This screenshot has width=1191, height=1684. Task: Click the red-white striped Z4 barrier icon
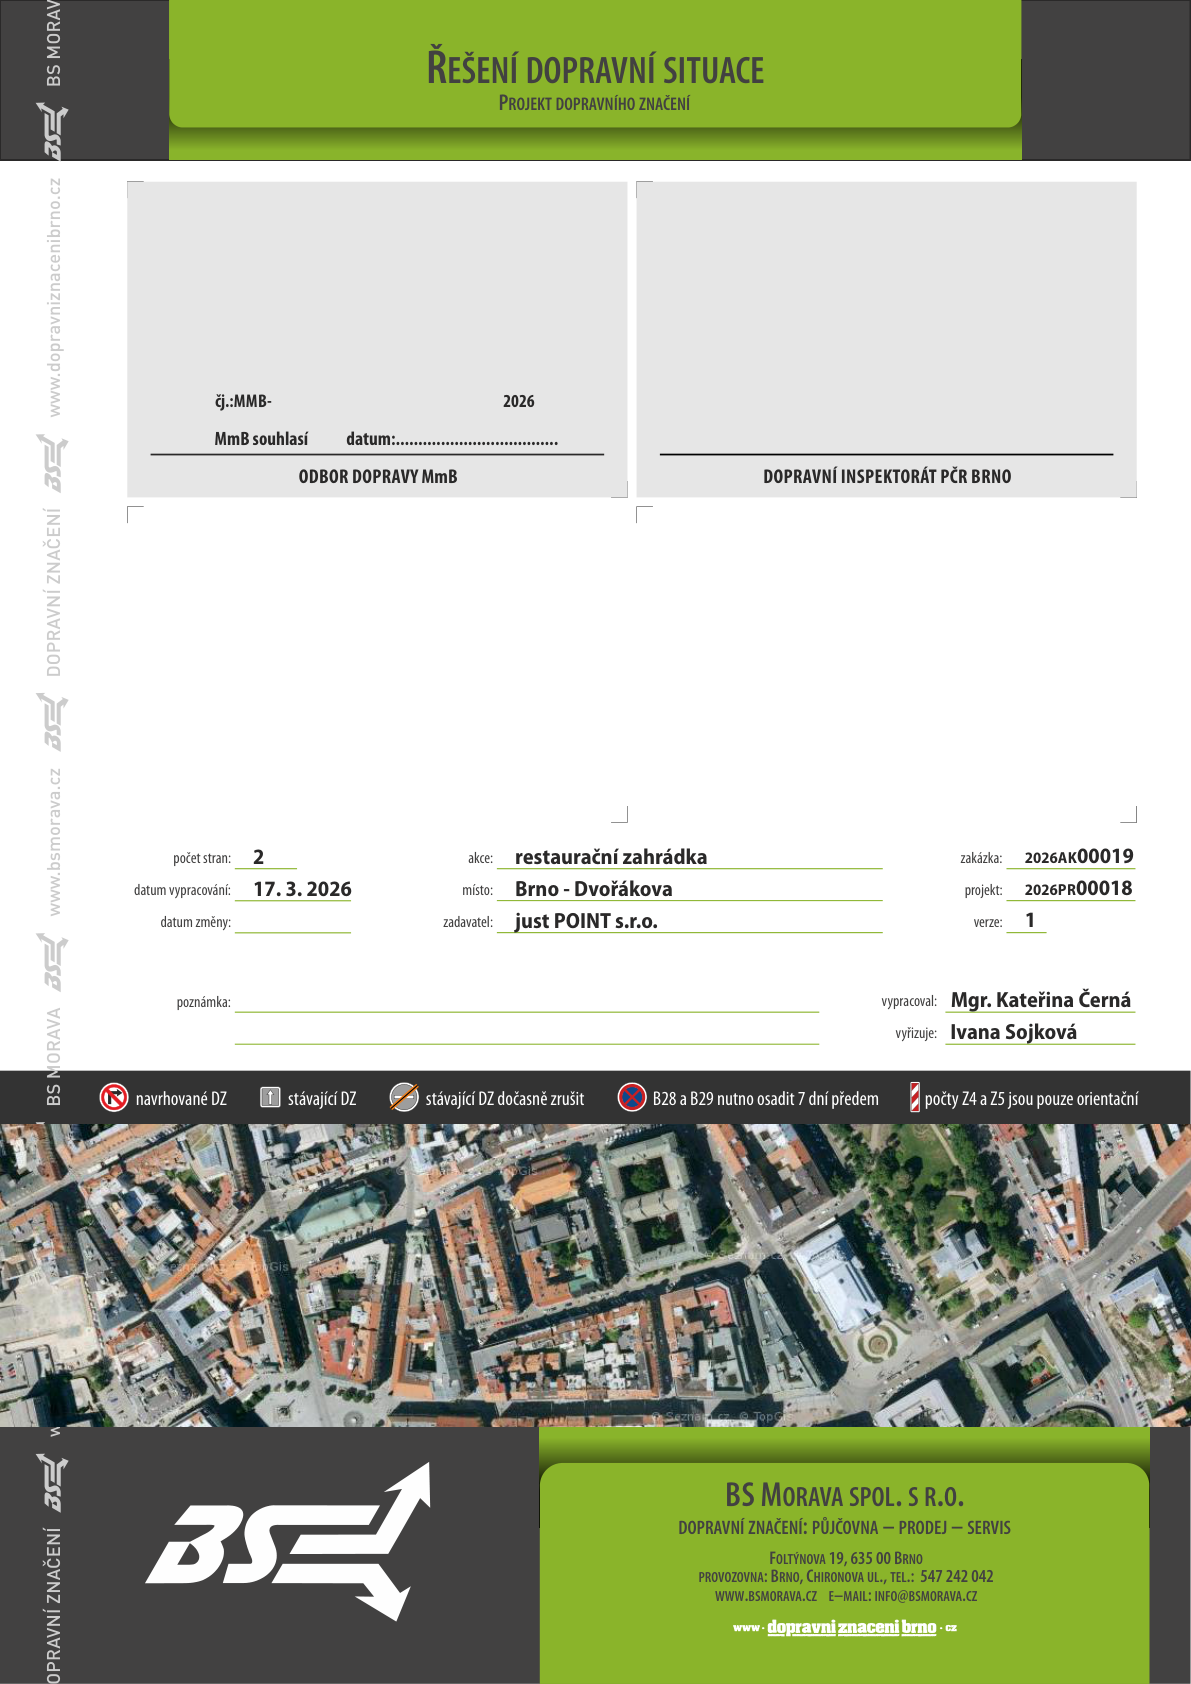[914, 1098]
